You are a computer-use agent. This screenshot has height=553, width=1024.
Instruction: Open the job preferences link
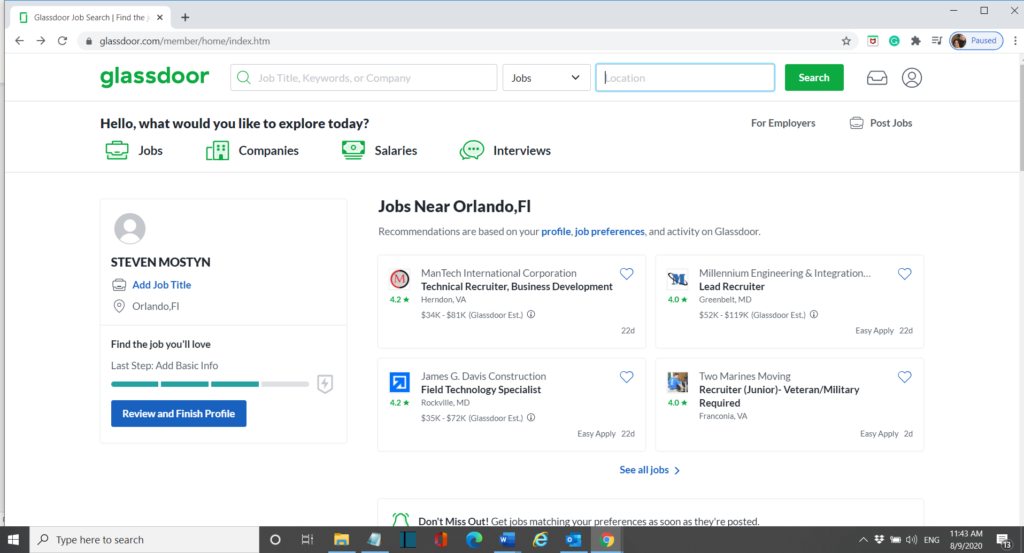coord(609,231)
